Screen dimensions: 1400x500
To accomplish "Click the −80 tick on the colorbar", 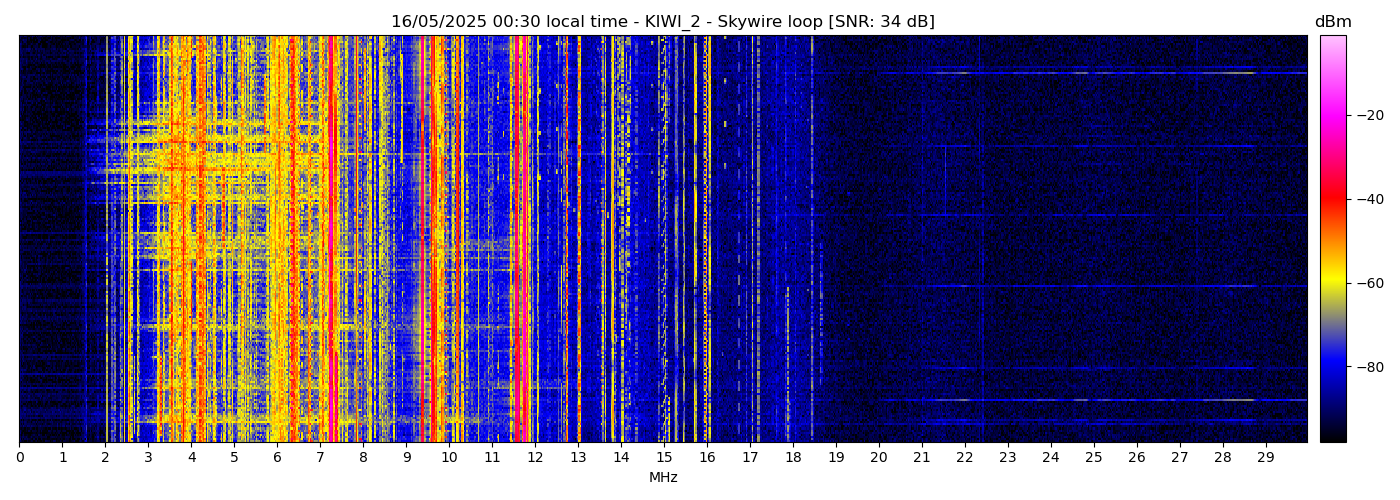I will click(1368, 367).
